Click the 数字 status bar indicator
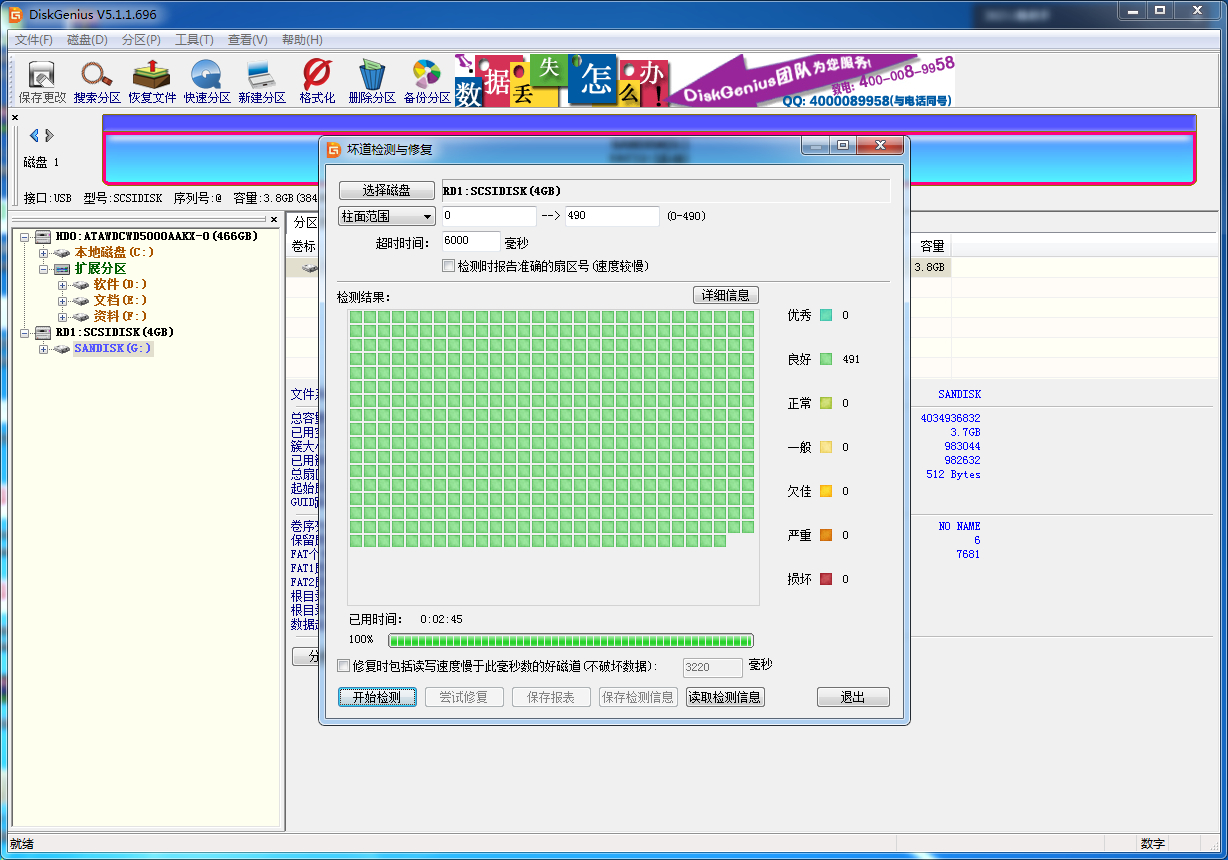The image size is (1228, 860). pos(1152,844)
